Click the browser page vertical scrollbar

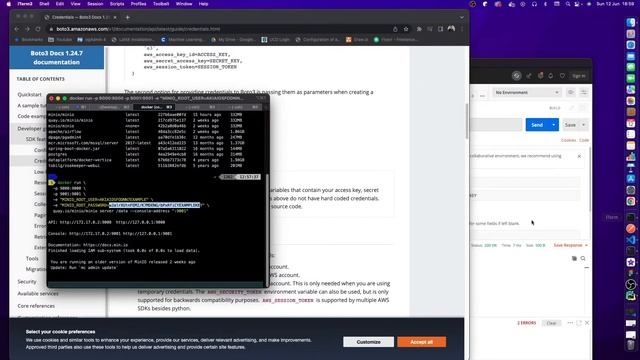[467, 121]
